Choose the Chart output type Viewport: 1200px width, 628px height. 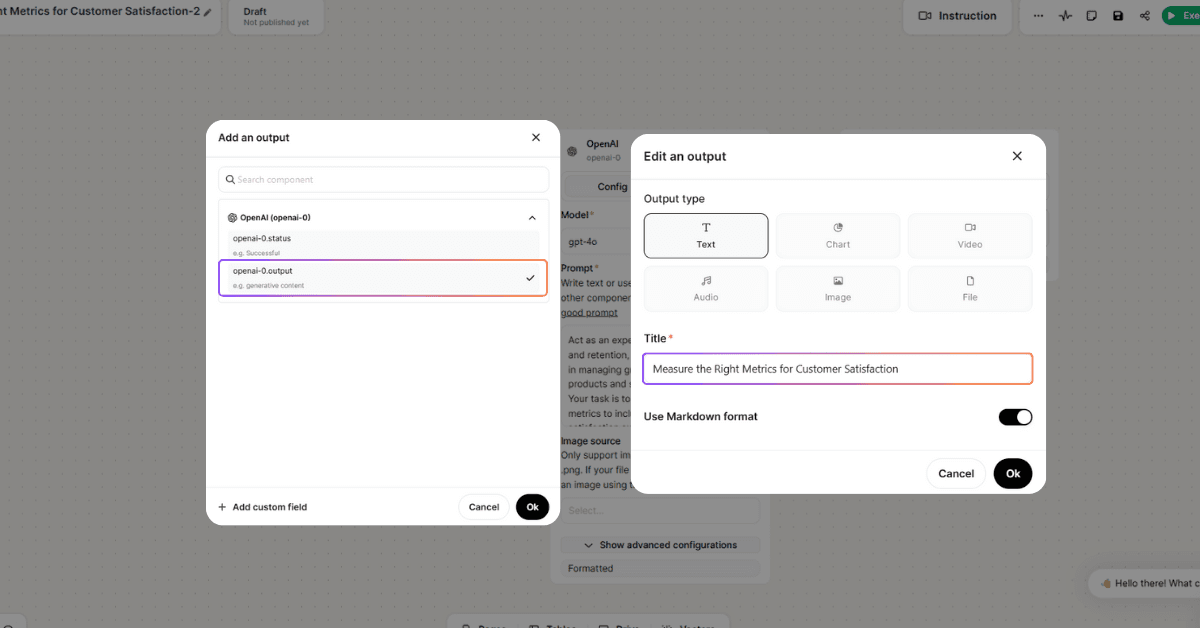(838, 236)
